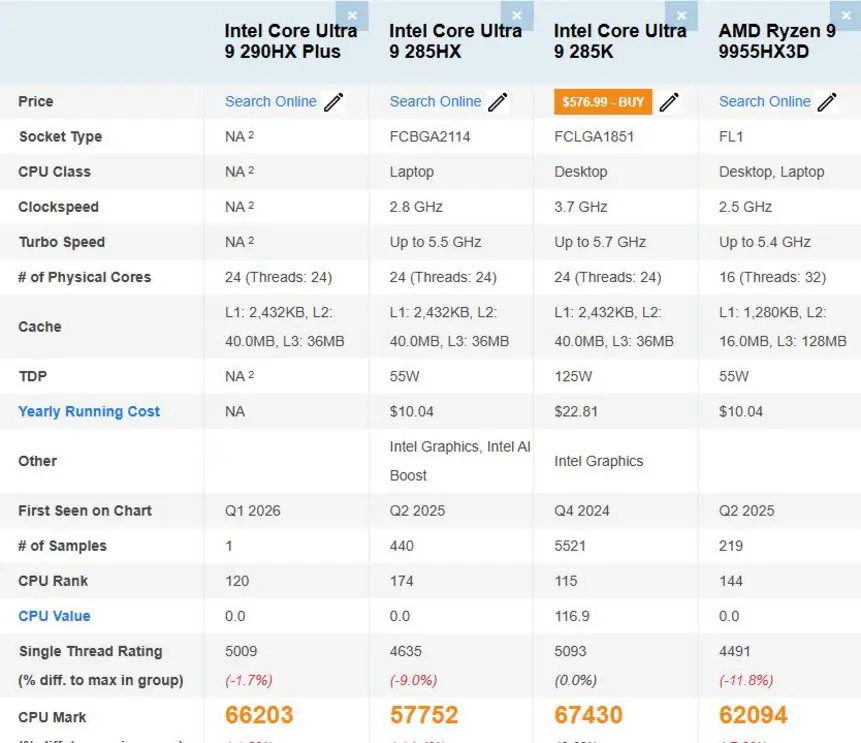Click the pencil icon beside the $576.99 BUY price
This screenshot has height=743, width=861.
tap(669, 101)
